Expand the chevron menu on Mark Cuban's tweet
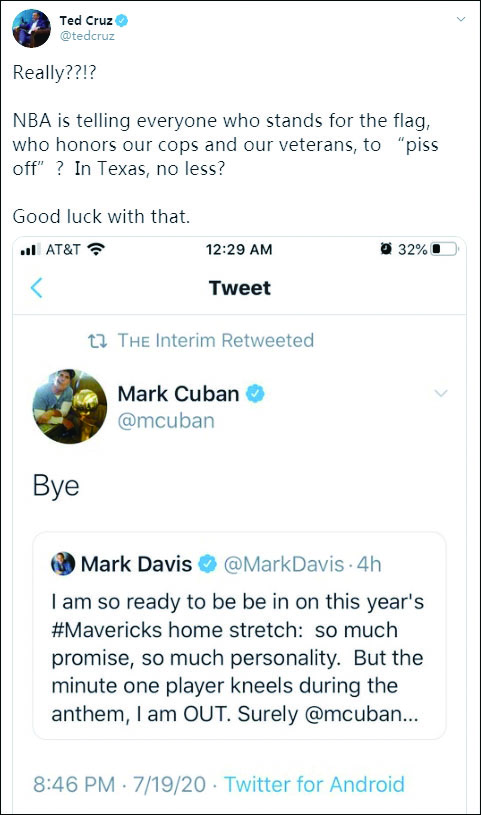The height and width of the screenshot is (815, 481). [441, 393]
